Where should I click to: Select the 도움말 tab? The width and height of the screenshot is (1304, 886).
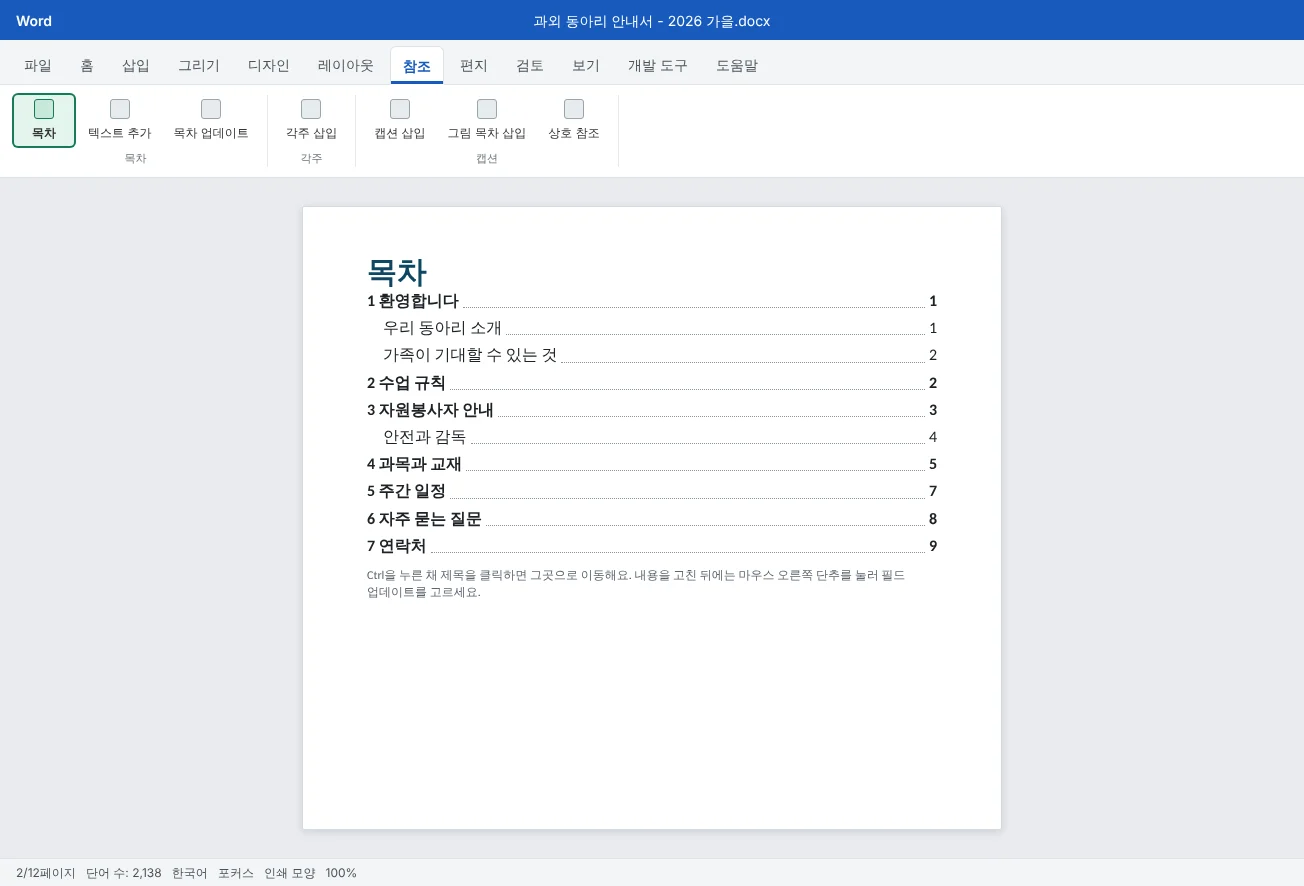737,66
